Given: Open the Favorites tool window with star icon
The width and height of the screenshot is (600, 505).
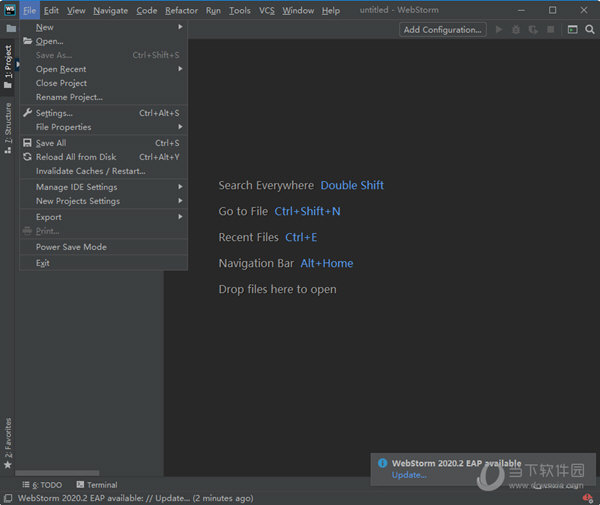Looking at the screenshot, I should click(8, 443).
